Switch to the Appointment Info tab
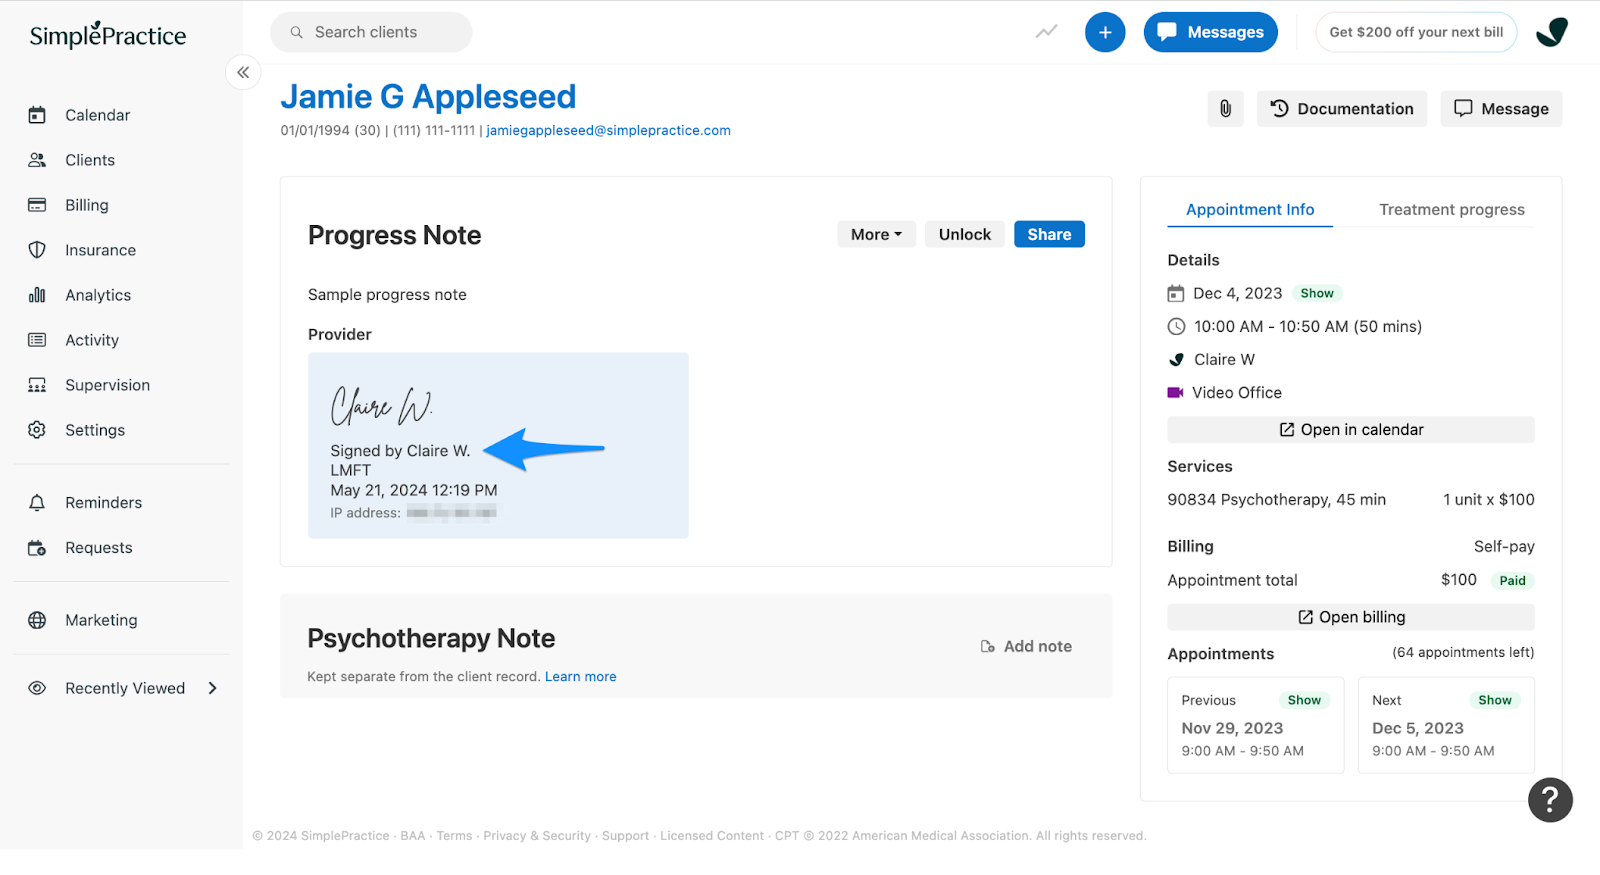1600x875 pixels. [1250, 209]
